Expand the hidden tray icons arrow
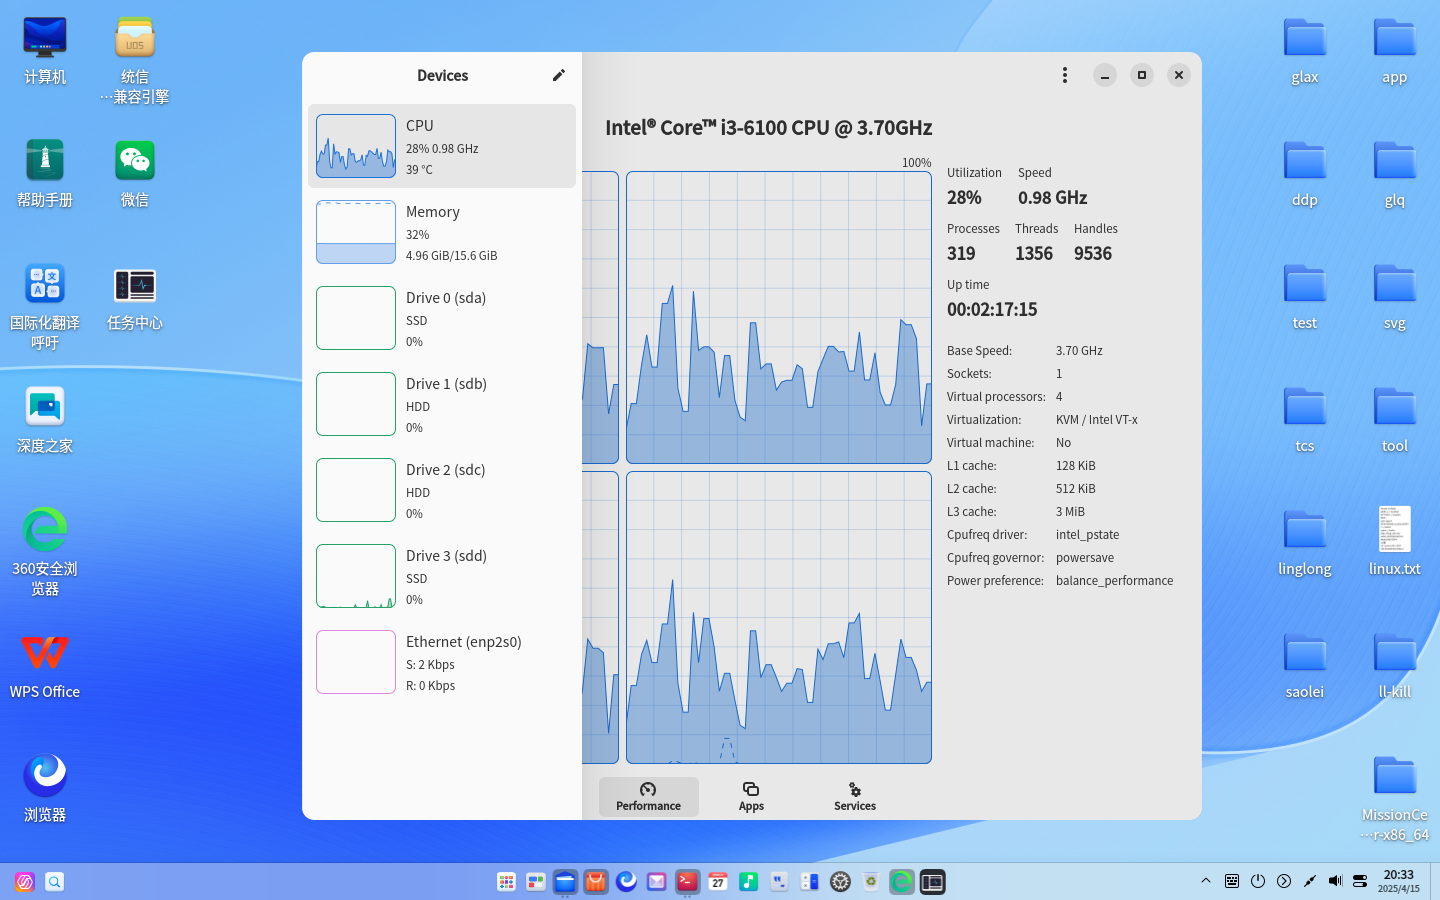Screen dimensions: 1440x900 click(1206, 881)
